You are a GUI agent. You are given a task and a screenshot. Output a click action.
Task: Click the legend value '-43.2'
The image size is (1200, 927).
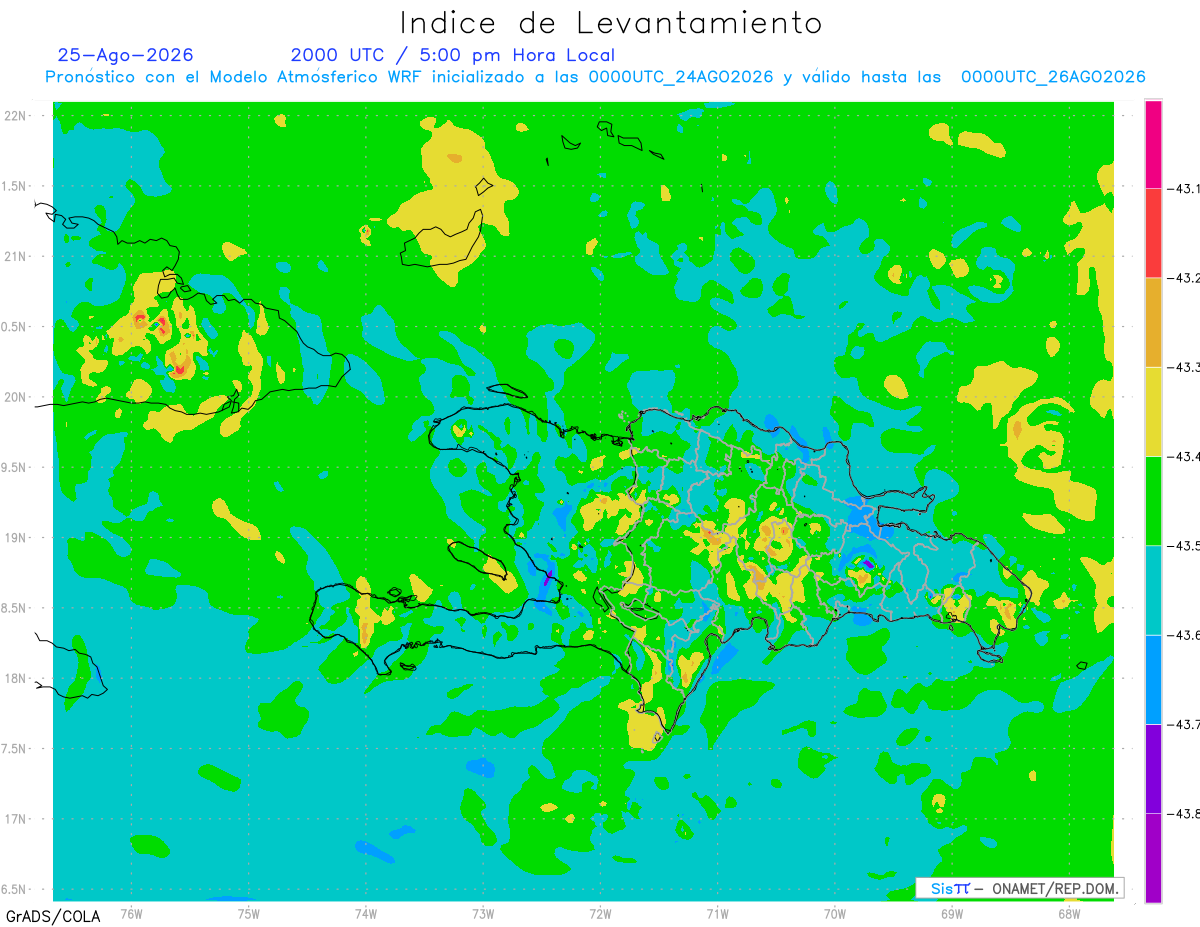[1185, 278]
